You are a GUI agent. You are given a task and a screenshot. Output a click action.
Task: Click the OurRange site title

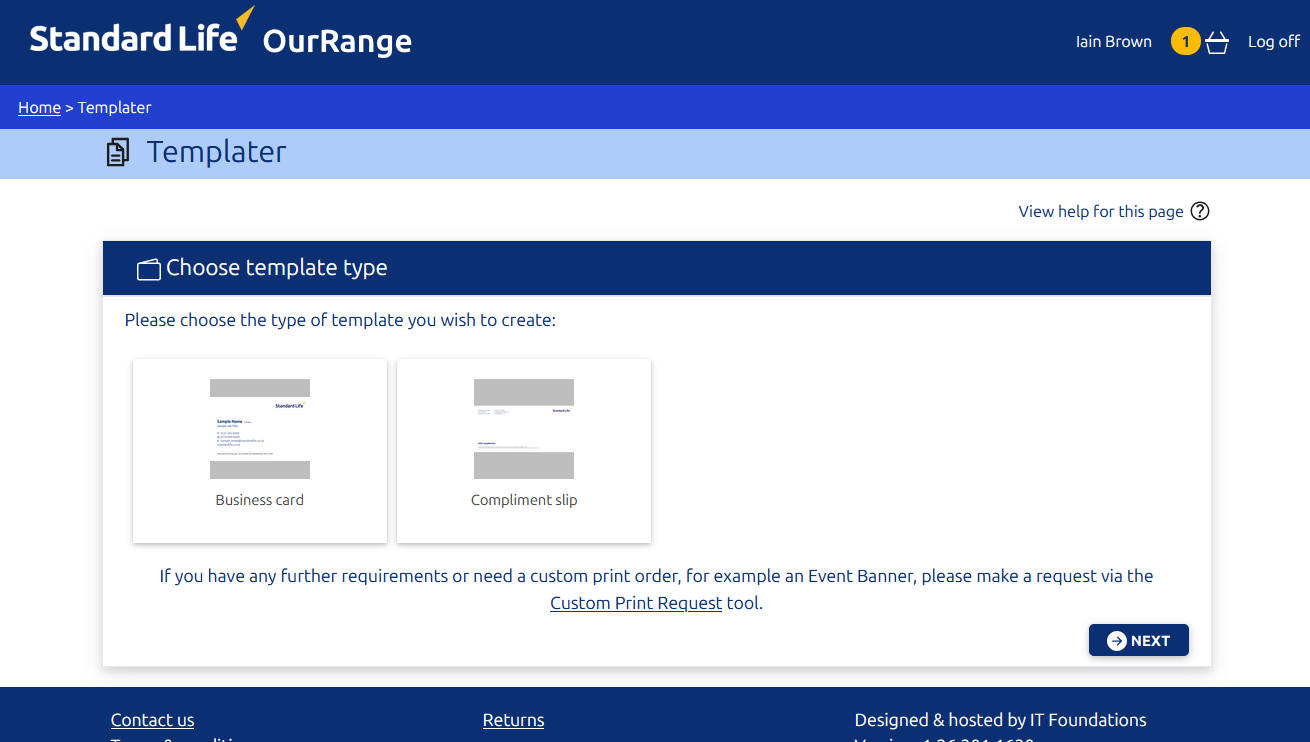point(337,42)
